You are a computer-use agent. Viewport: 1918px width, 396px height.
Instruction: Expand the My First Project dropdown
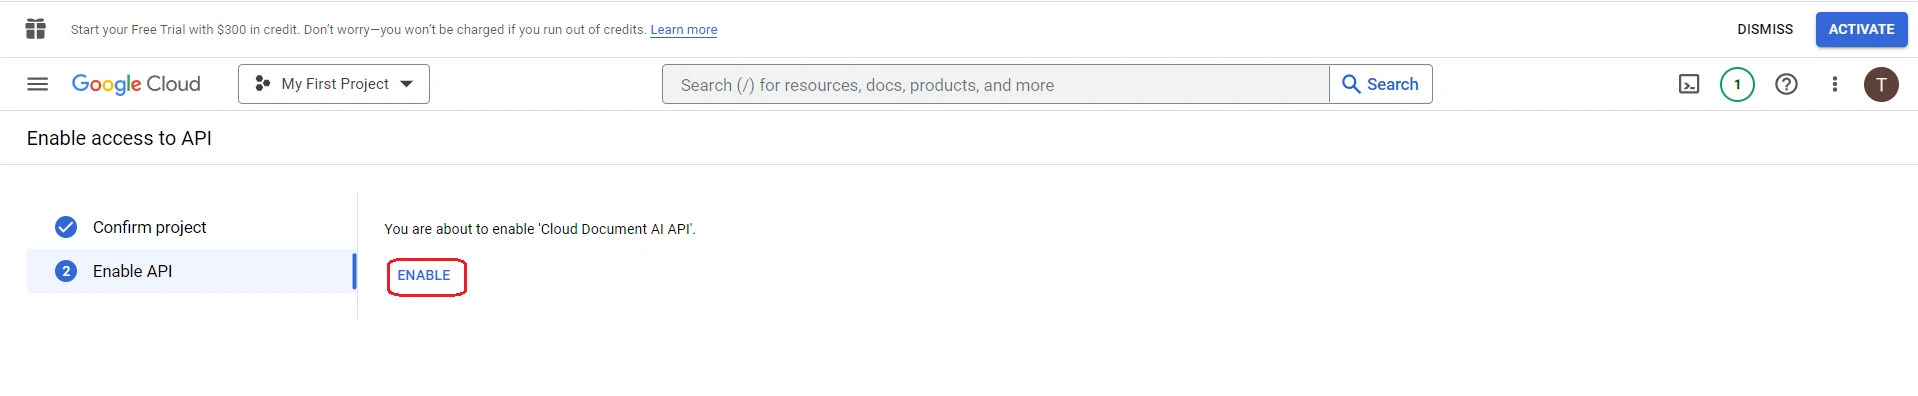pos(334,84)
